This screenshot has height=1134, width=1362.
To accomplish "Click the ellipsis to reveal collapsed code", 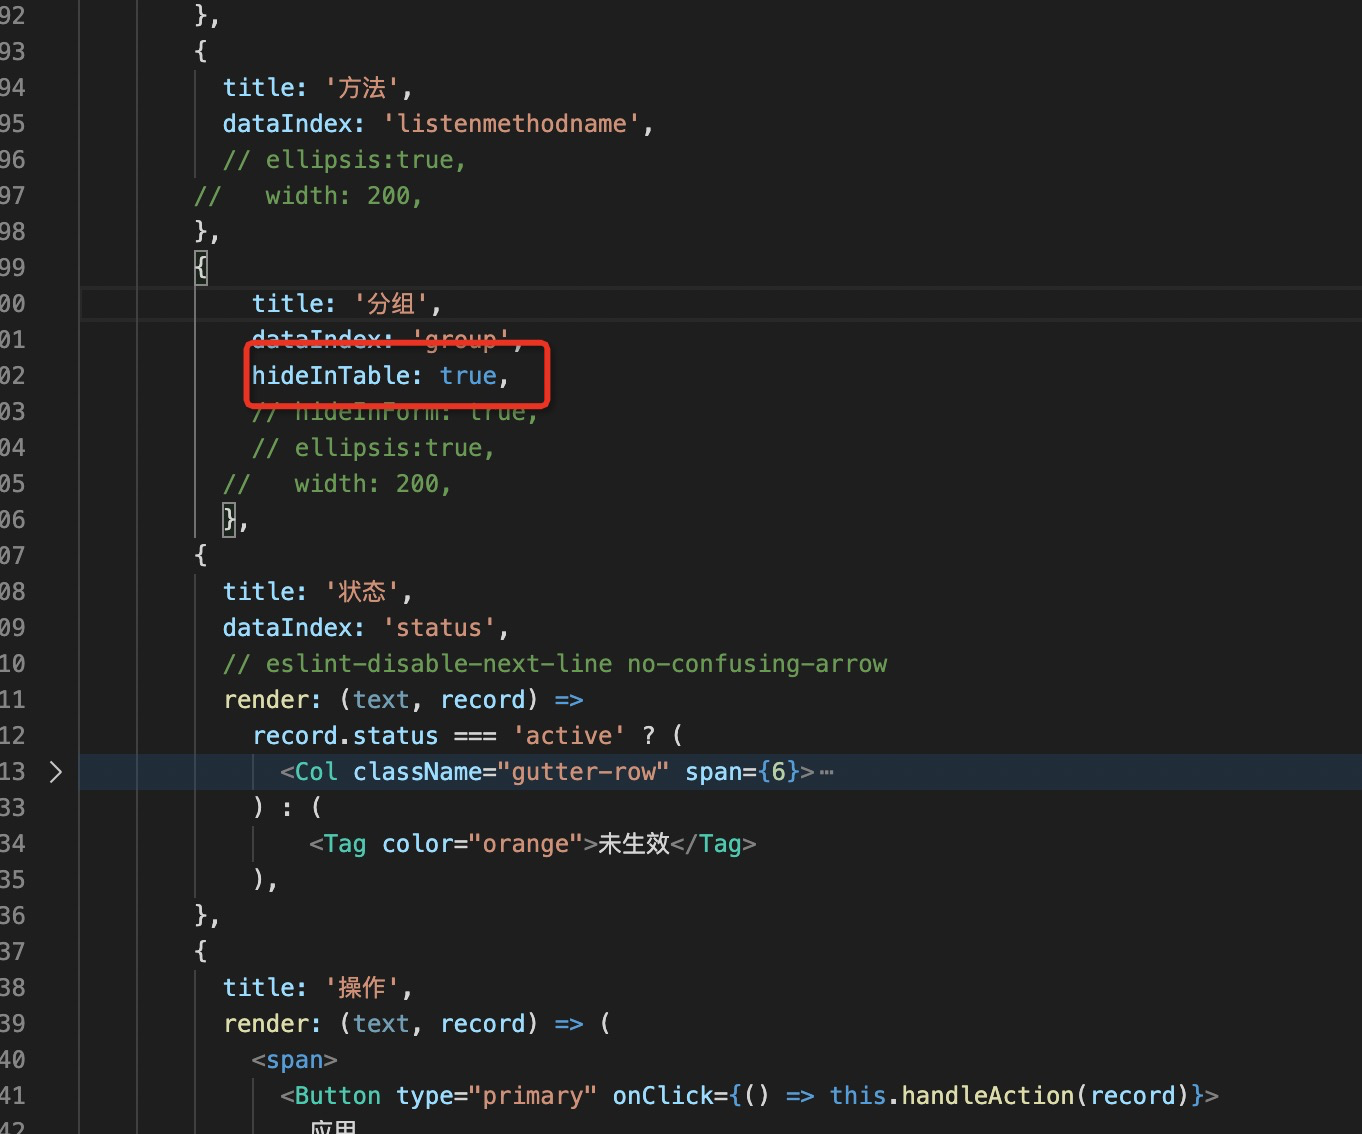I will (826, 771).
